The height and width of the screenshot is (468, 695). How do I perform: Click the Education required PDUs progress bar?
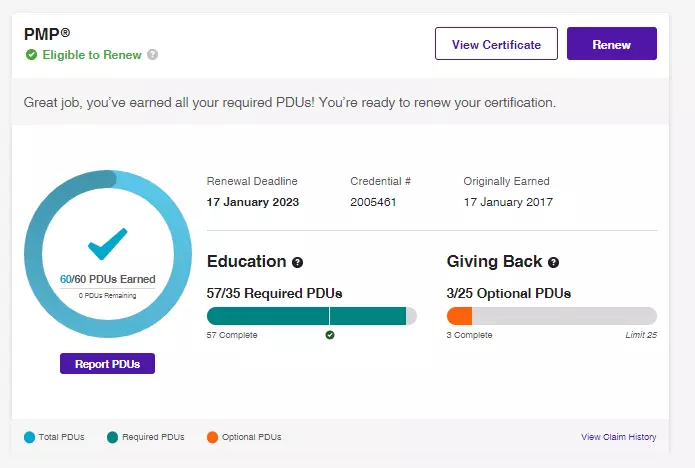tap(311, 316)
